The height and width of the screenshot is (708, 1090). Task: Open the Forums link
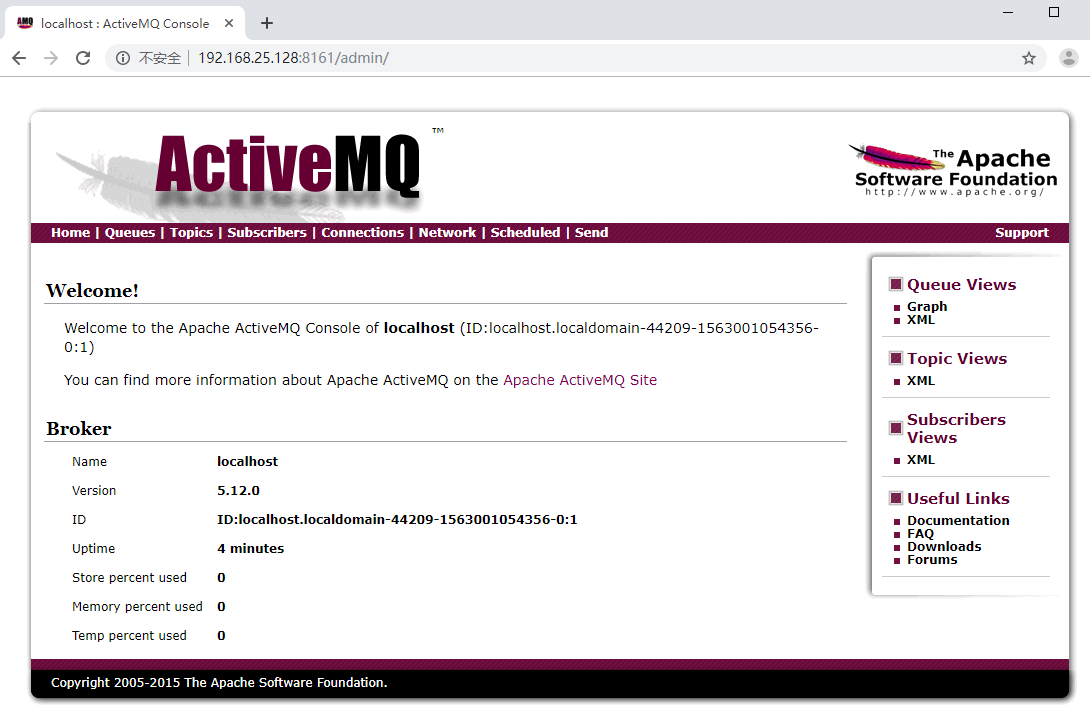click(x=932, y=560)
